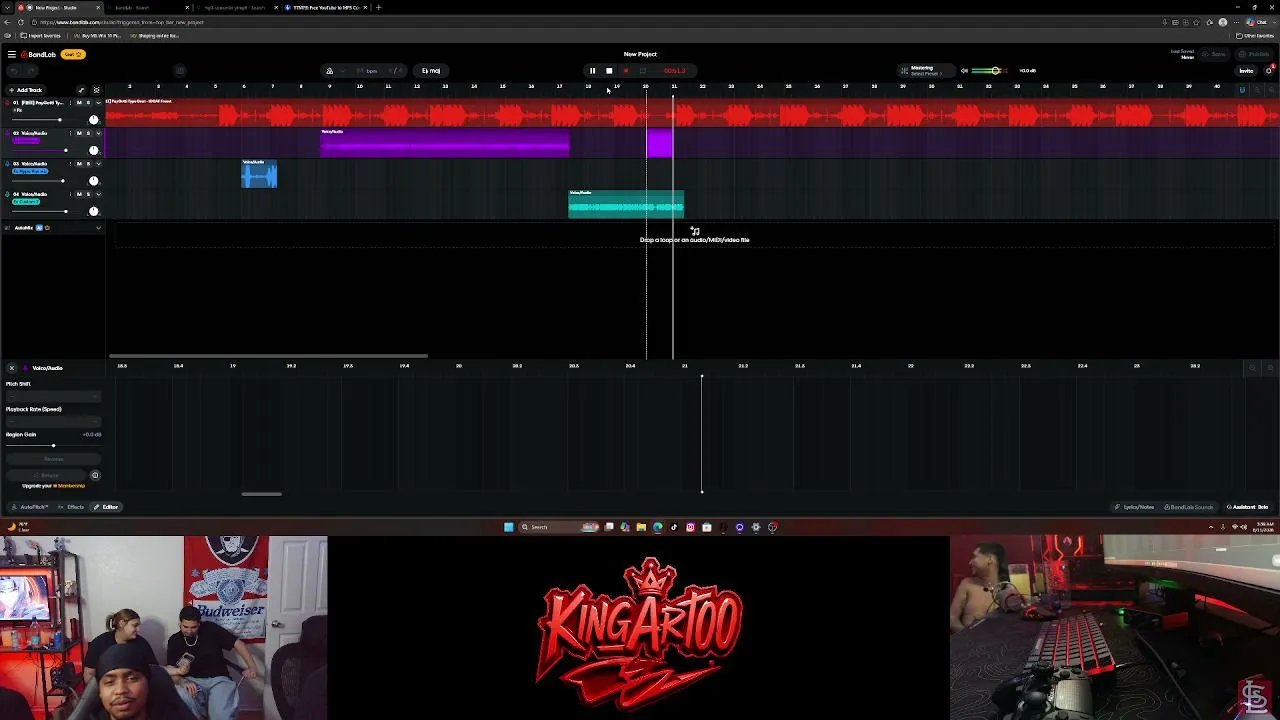
Task: Select the blue audio clip on track 03
Action: point(259,174)
